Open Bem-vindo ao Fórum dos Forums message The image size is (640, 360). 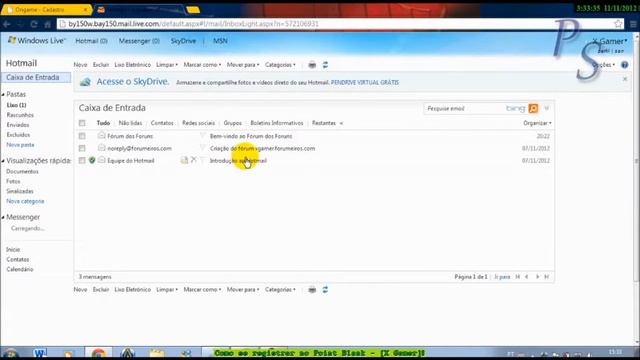(x=251, y=136)
